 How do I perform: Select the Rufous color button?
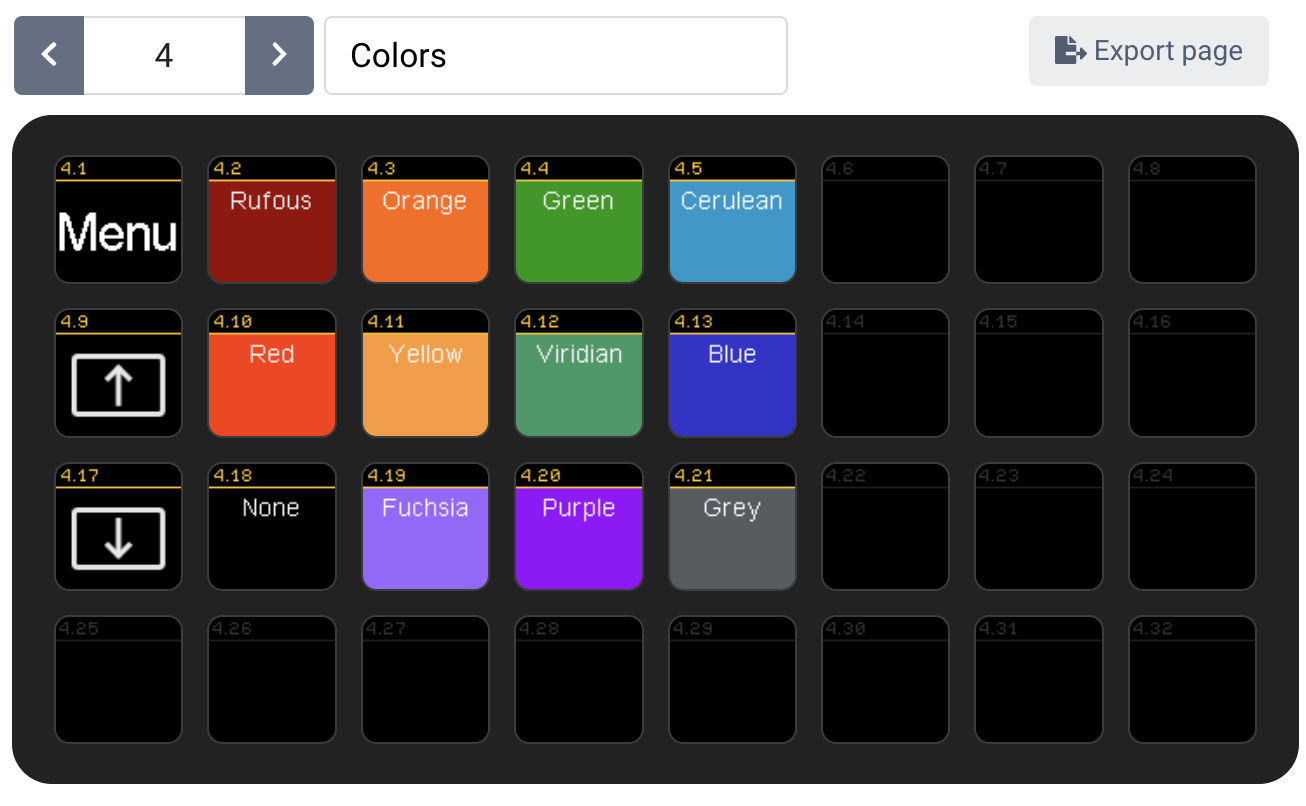[x=271, y=221]
